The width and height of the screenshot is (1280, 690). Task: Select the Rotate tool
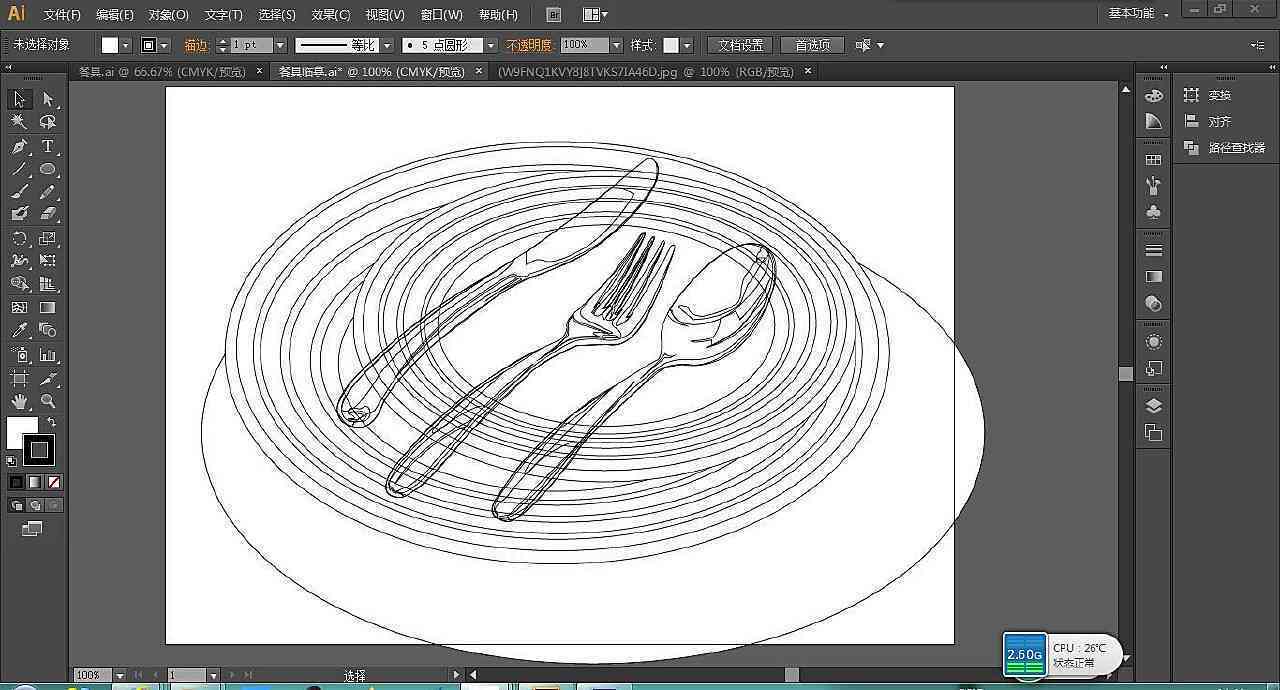[x=19, y=238]
